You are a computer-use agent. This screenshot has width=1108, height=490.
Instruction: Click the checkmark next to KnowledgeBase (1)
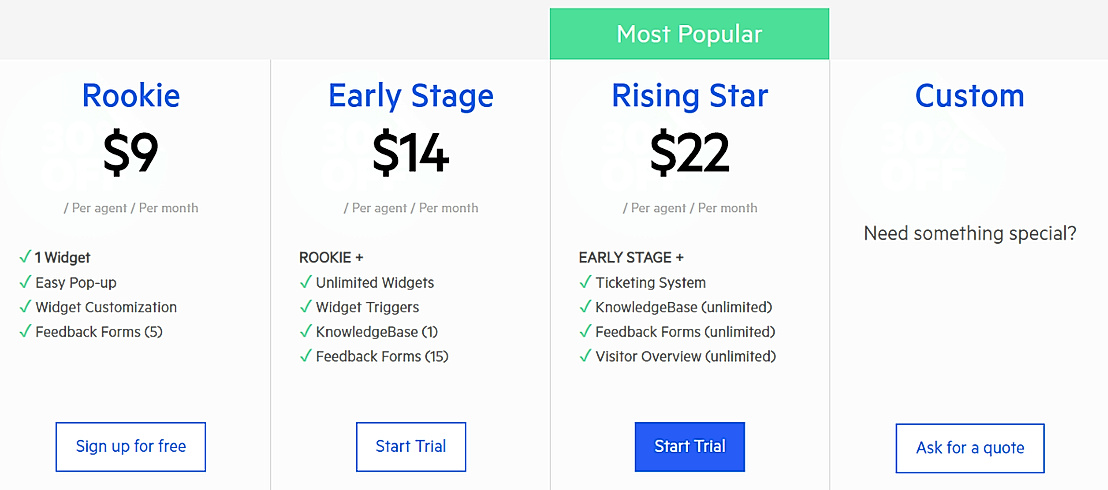306,331
